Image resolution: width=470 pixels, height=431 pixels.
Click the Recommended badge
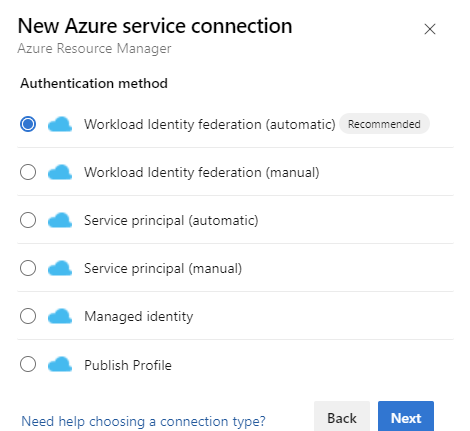[x=384, y=124]
